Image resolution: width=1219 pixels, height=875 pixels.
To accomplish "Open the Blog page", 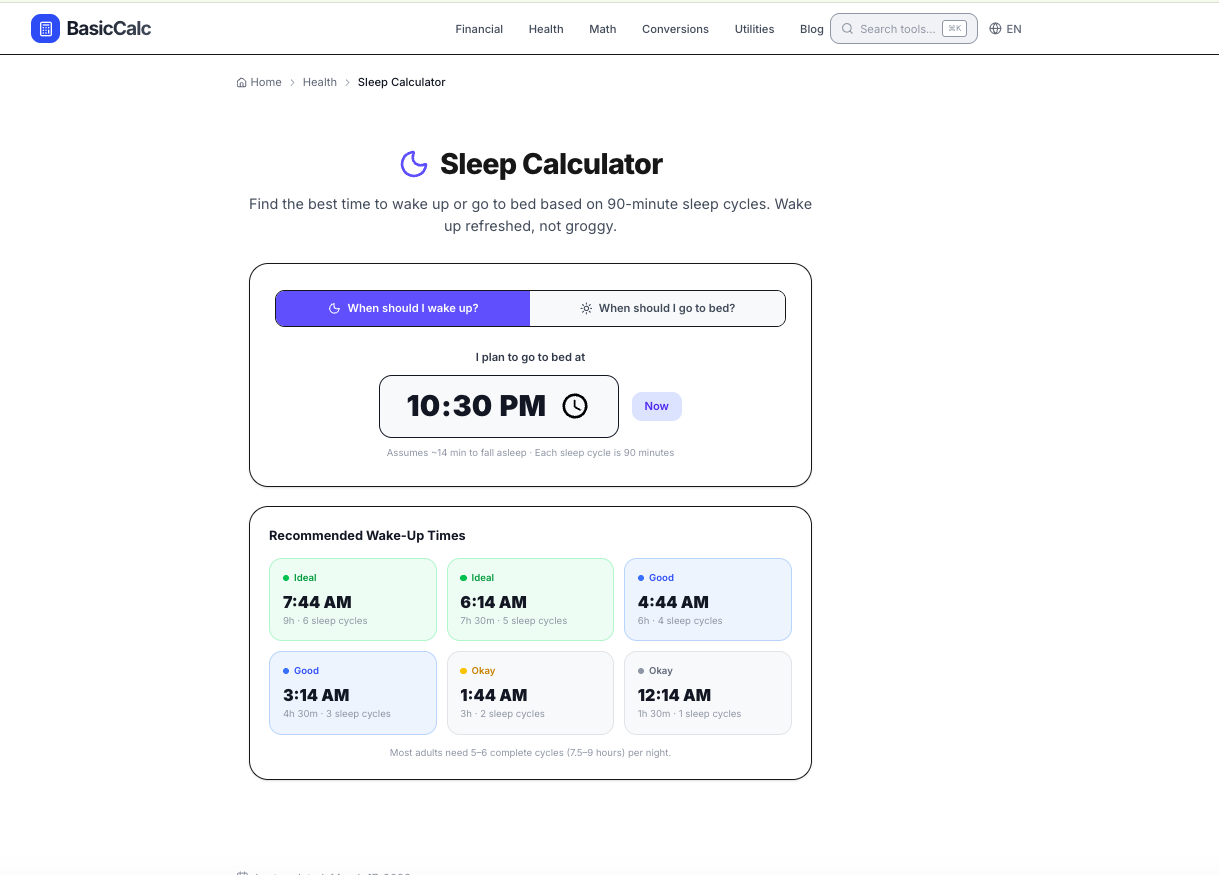I will point(811,29).
